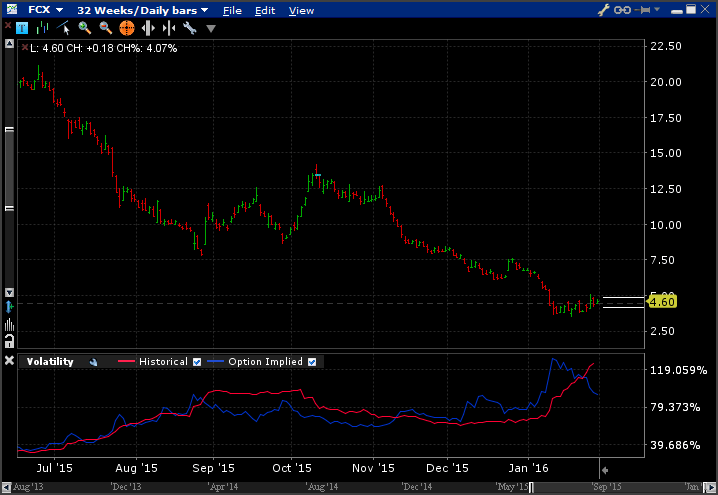Open the FCX symbol dropdown
The height and width of the screenshot is (495, 718).
pyautogui.click(x=46, y=10)
